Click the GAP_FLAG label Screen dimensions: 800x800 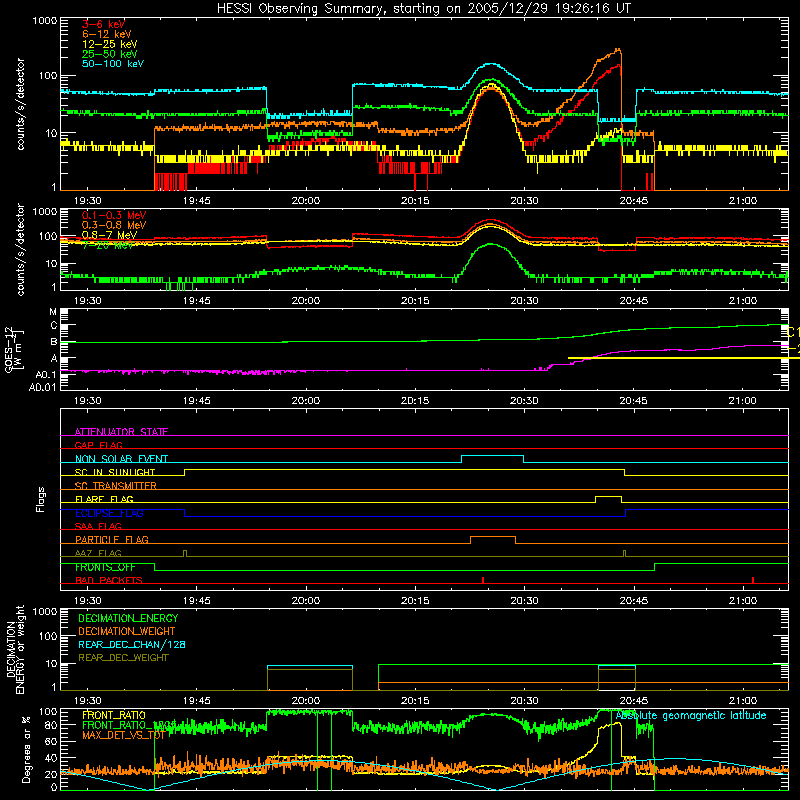(98, 445)
